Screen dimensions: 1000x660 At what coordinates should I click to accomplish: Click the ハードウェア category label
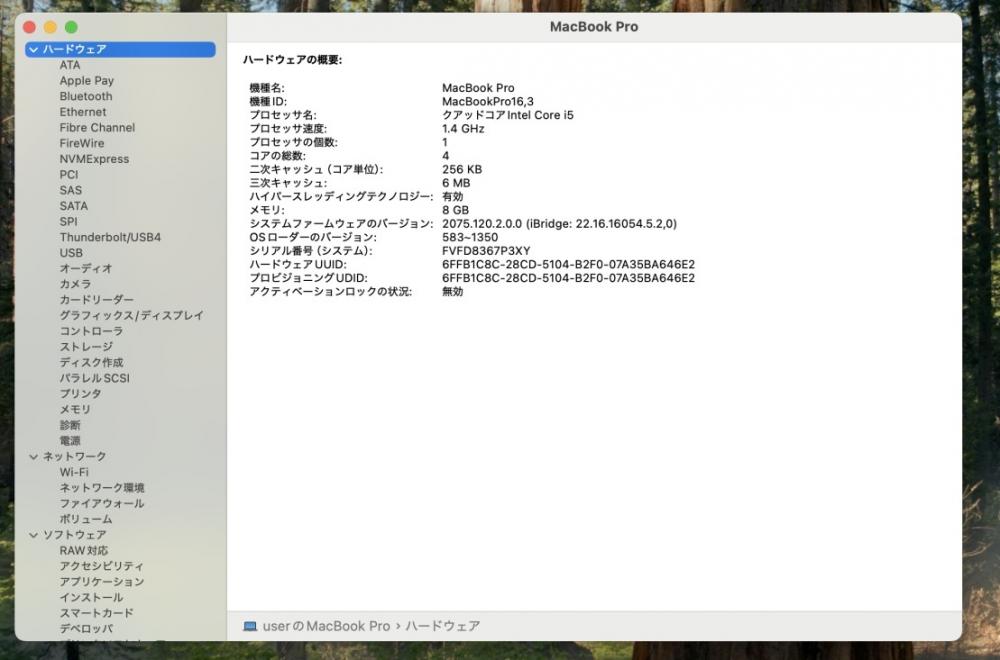click(x=75, y=49)
